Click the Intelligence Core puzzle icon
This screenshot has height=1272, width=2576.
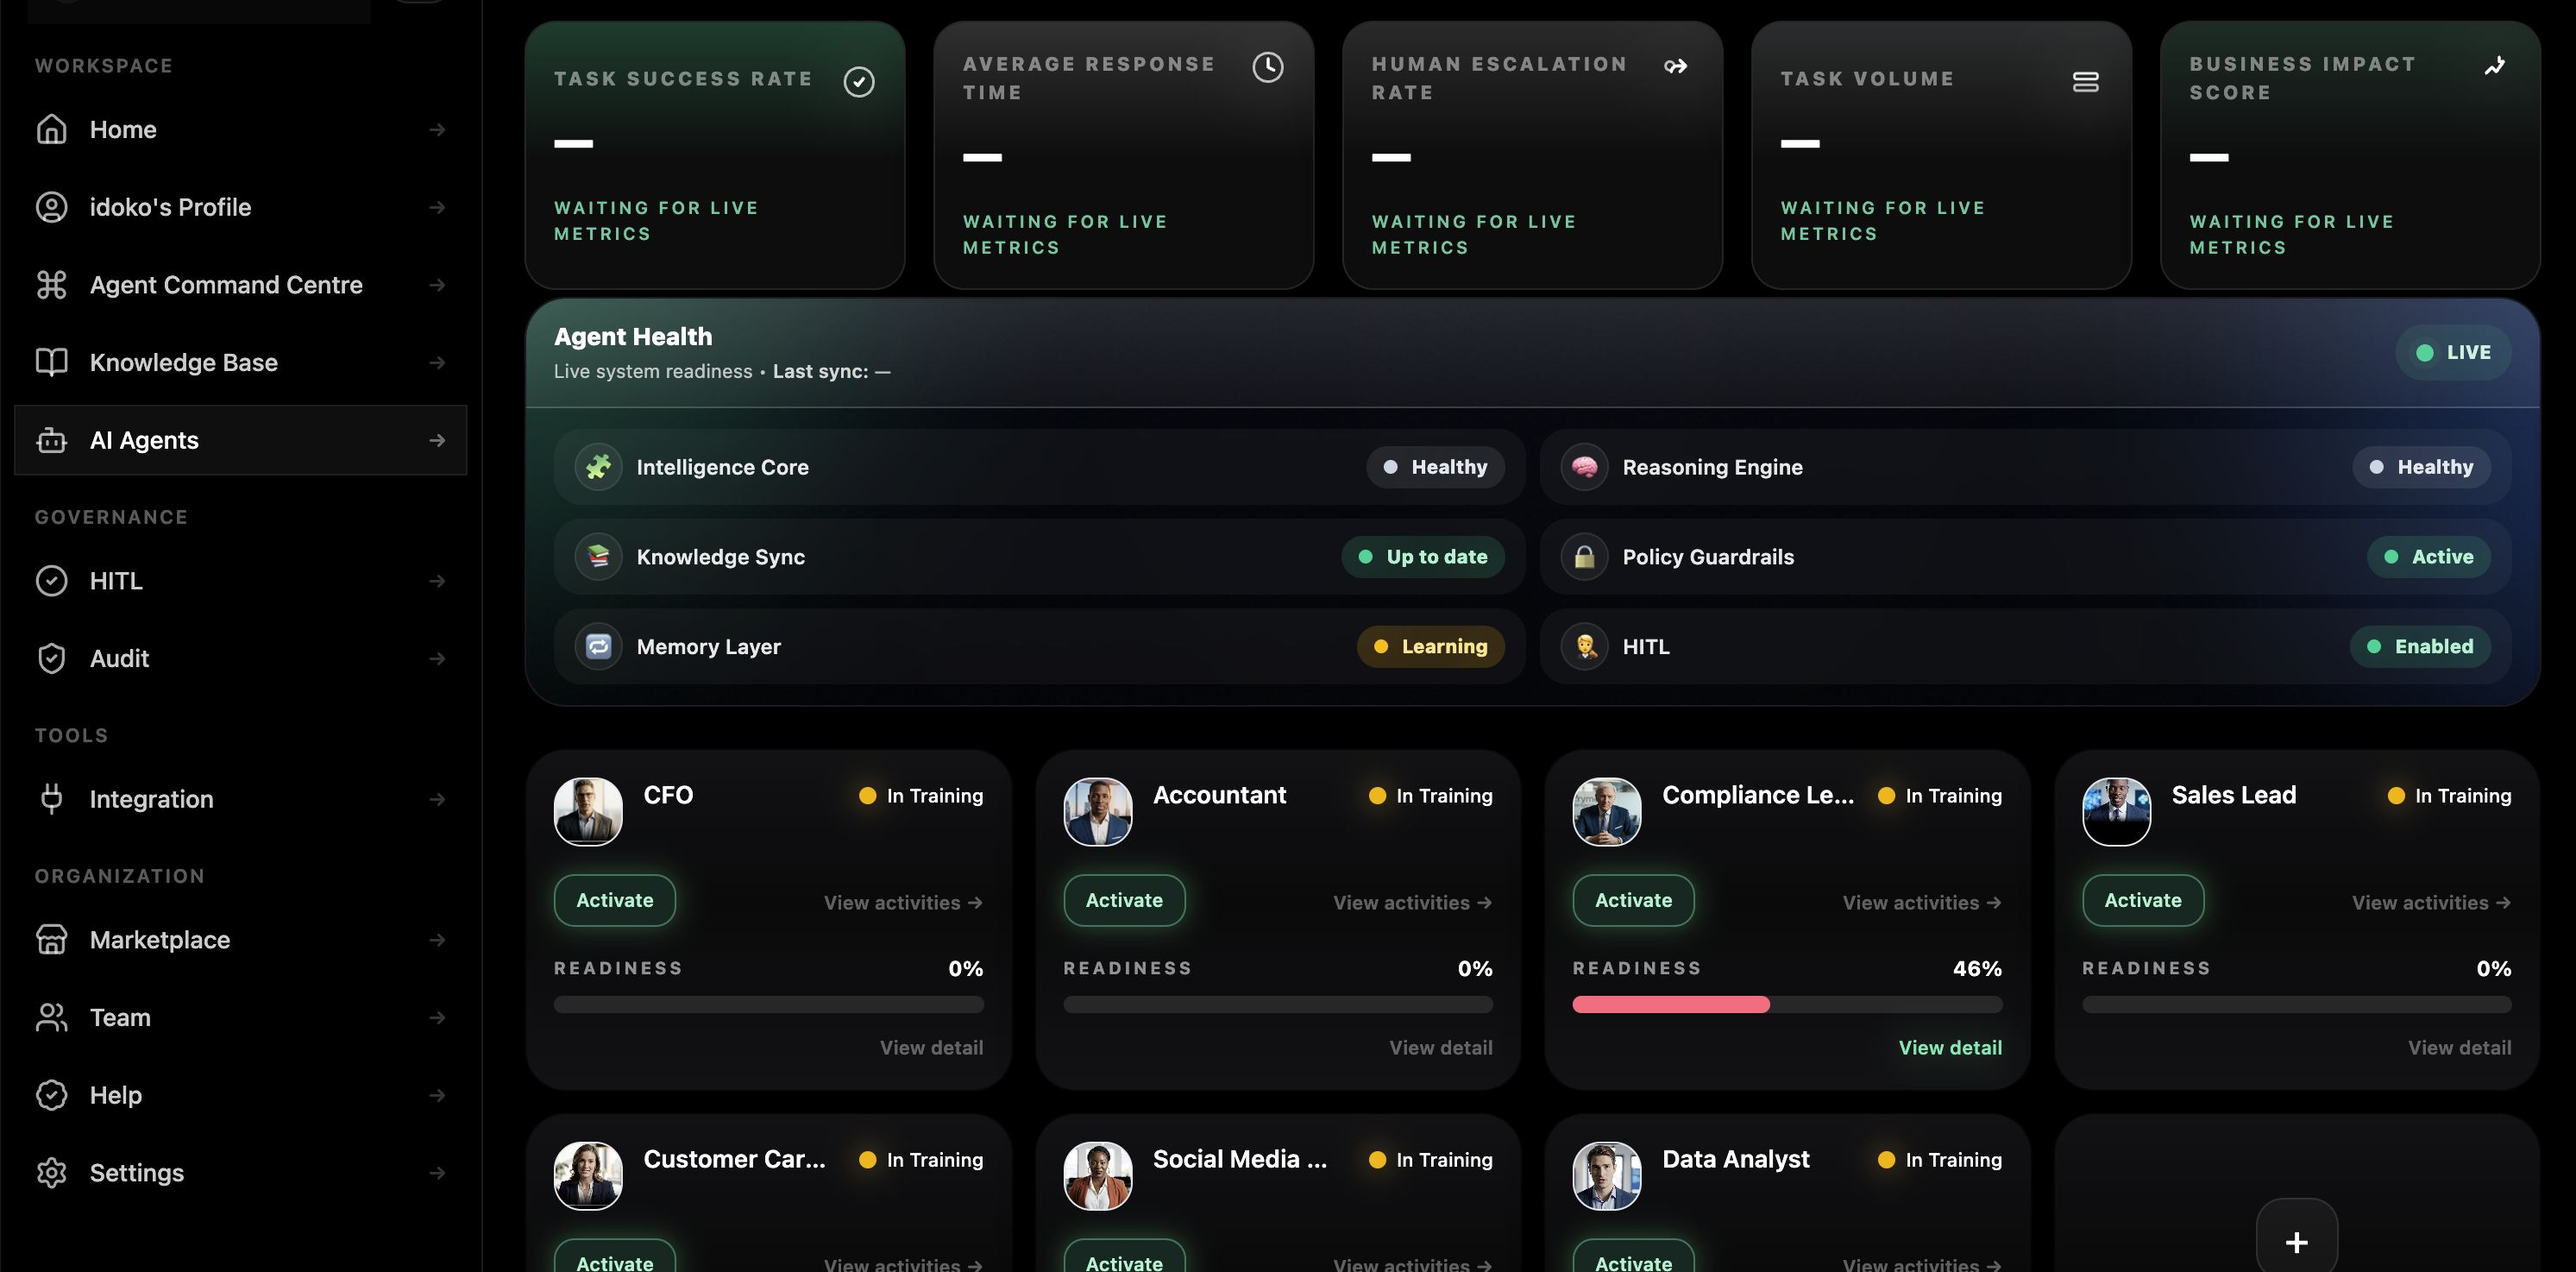pos(598,467)
